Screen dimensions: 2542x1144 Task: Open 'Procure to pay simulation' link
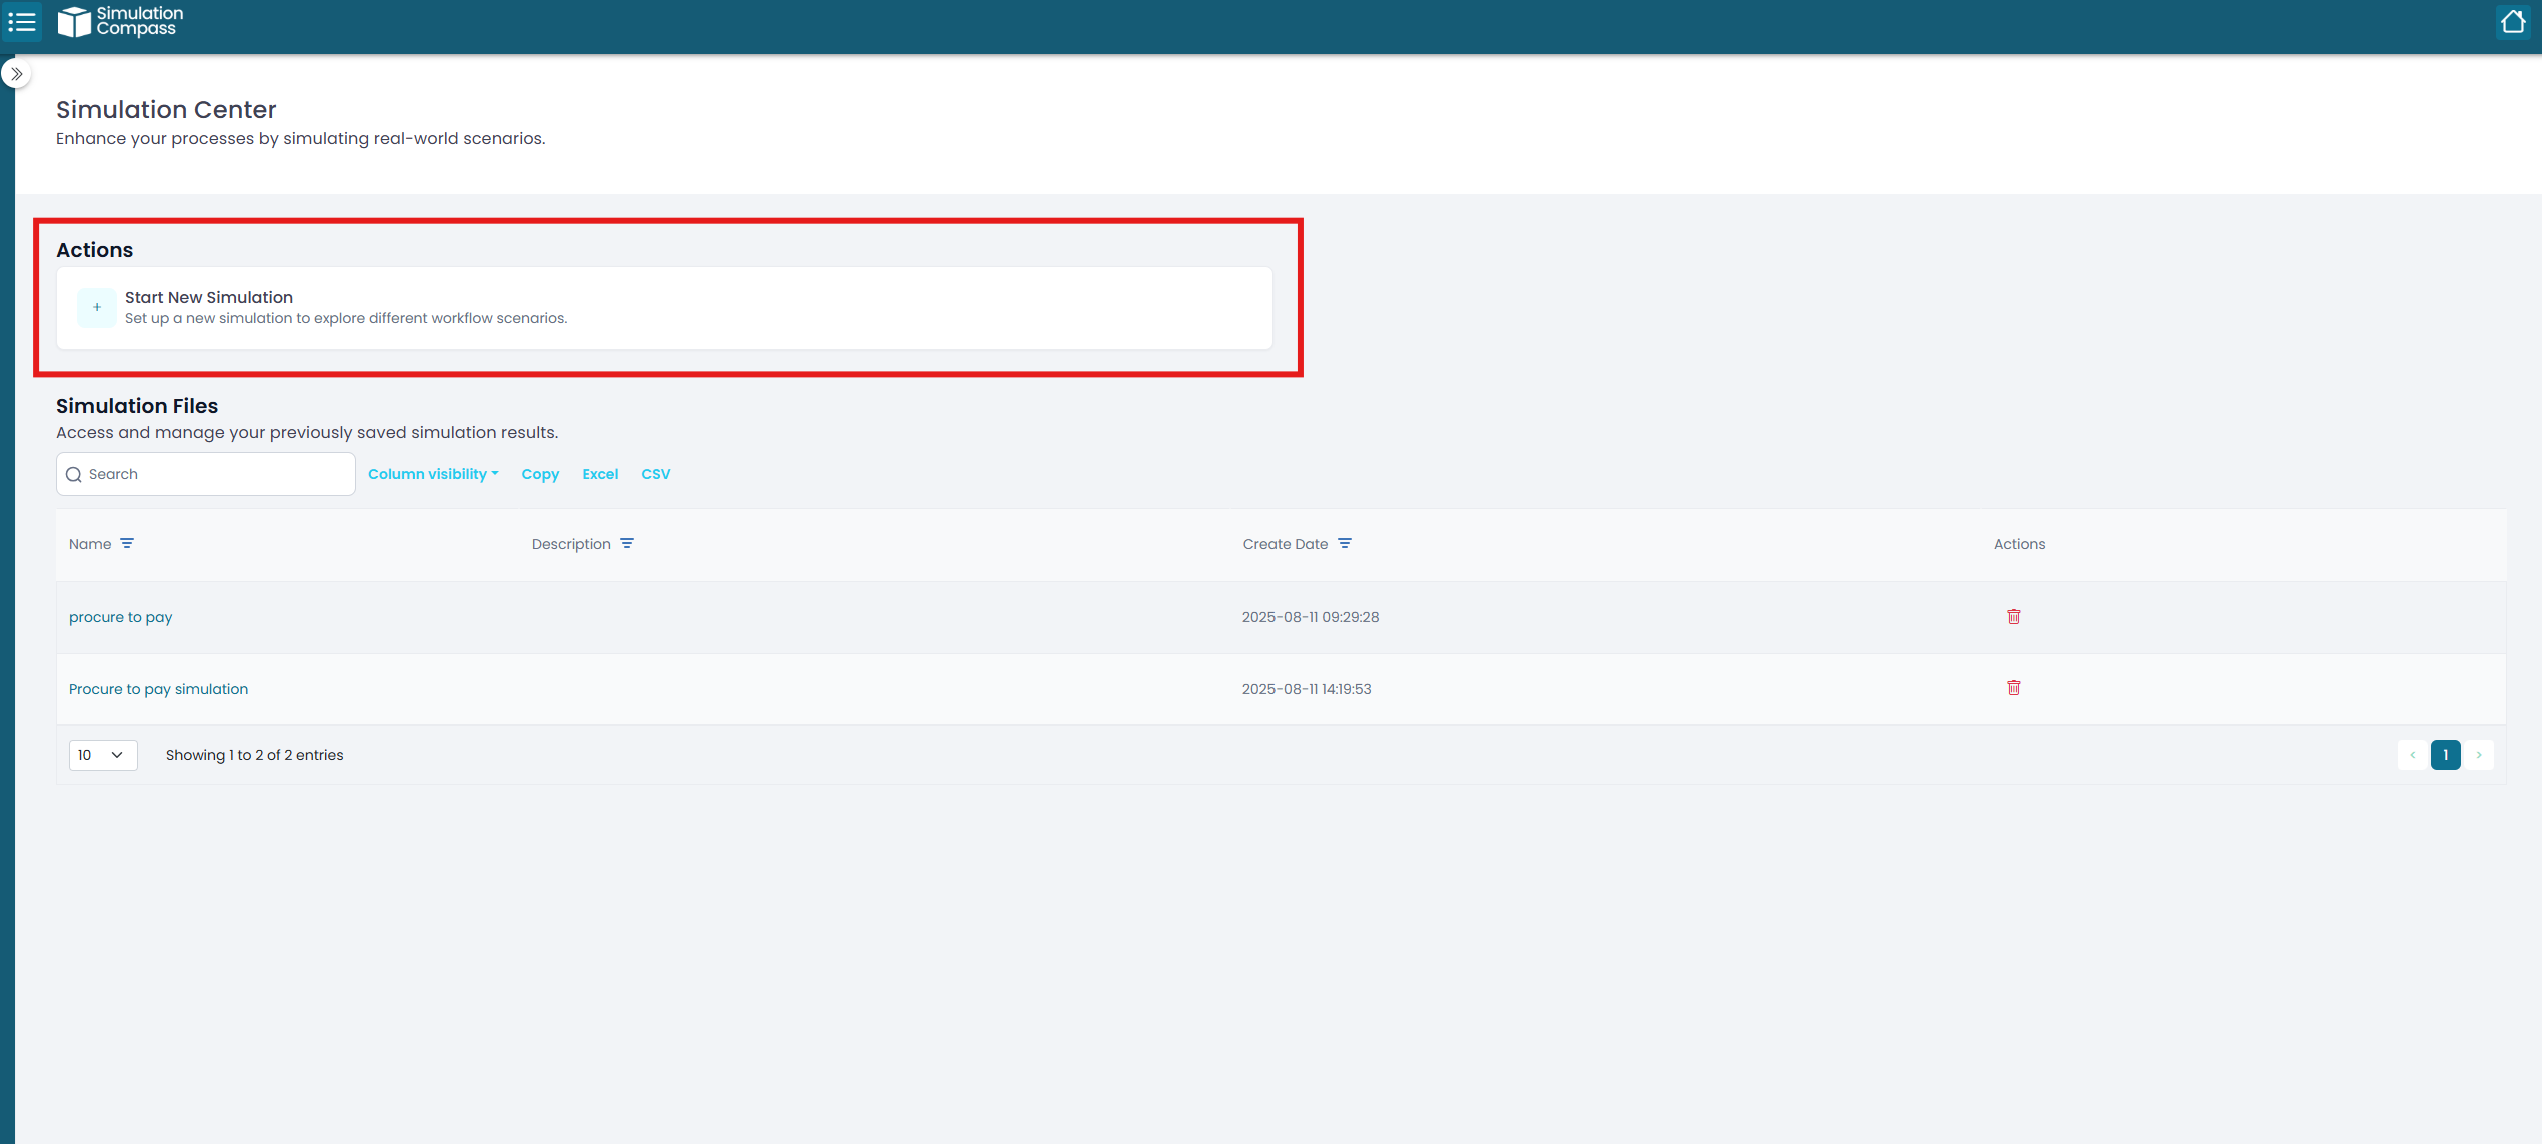(x=158, y=689)
